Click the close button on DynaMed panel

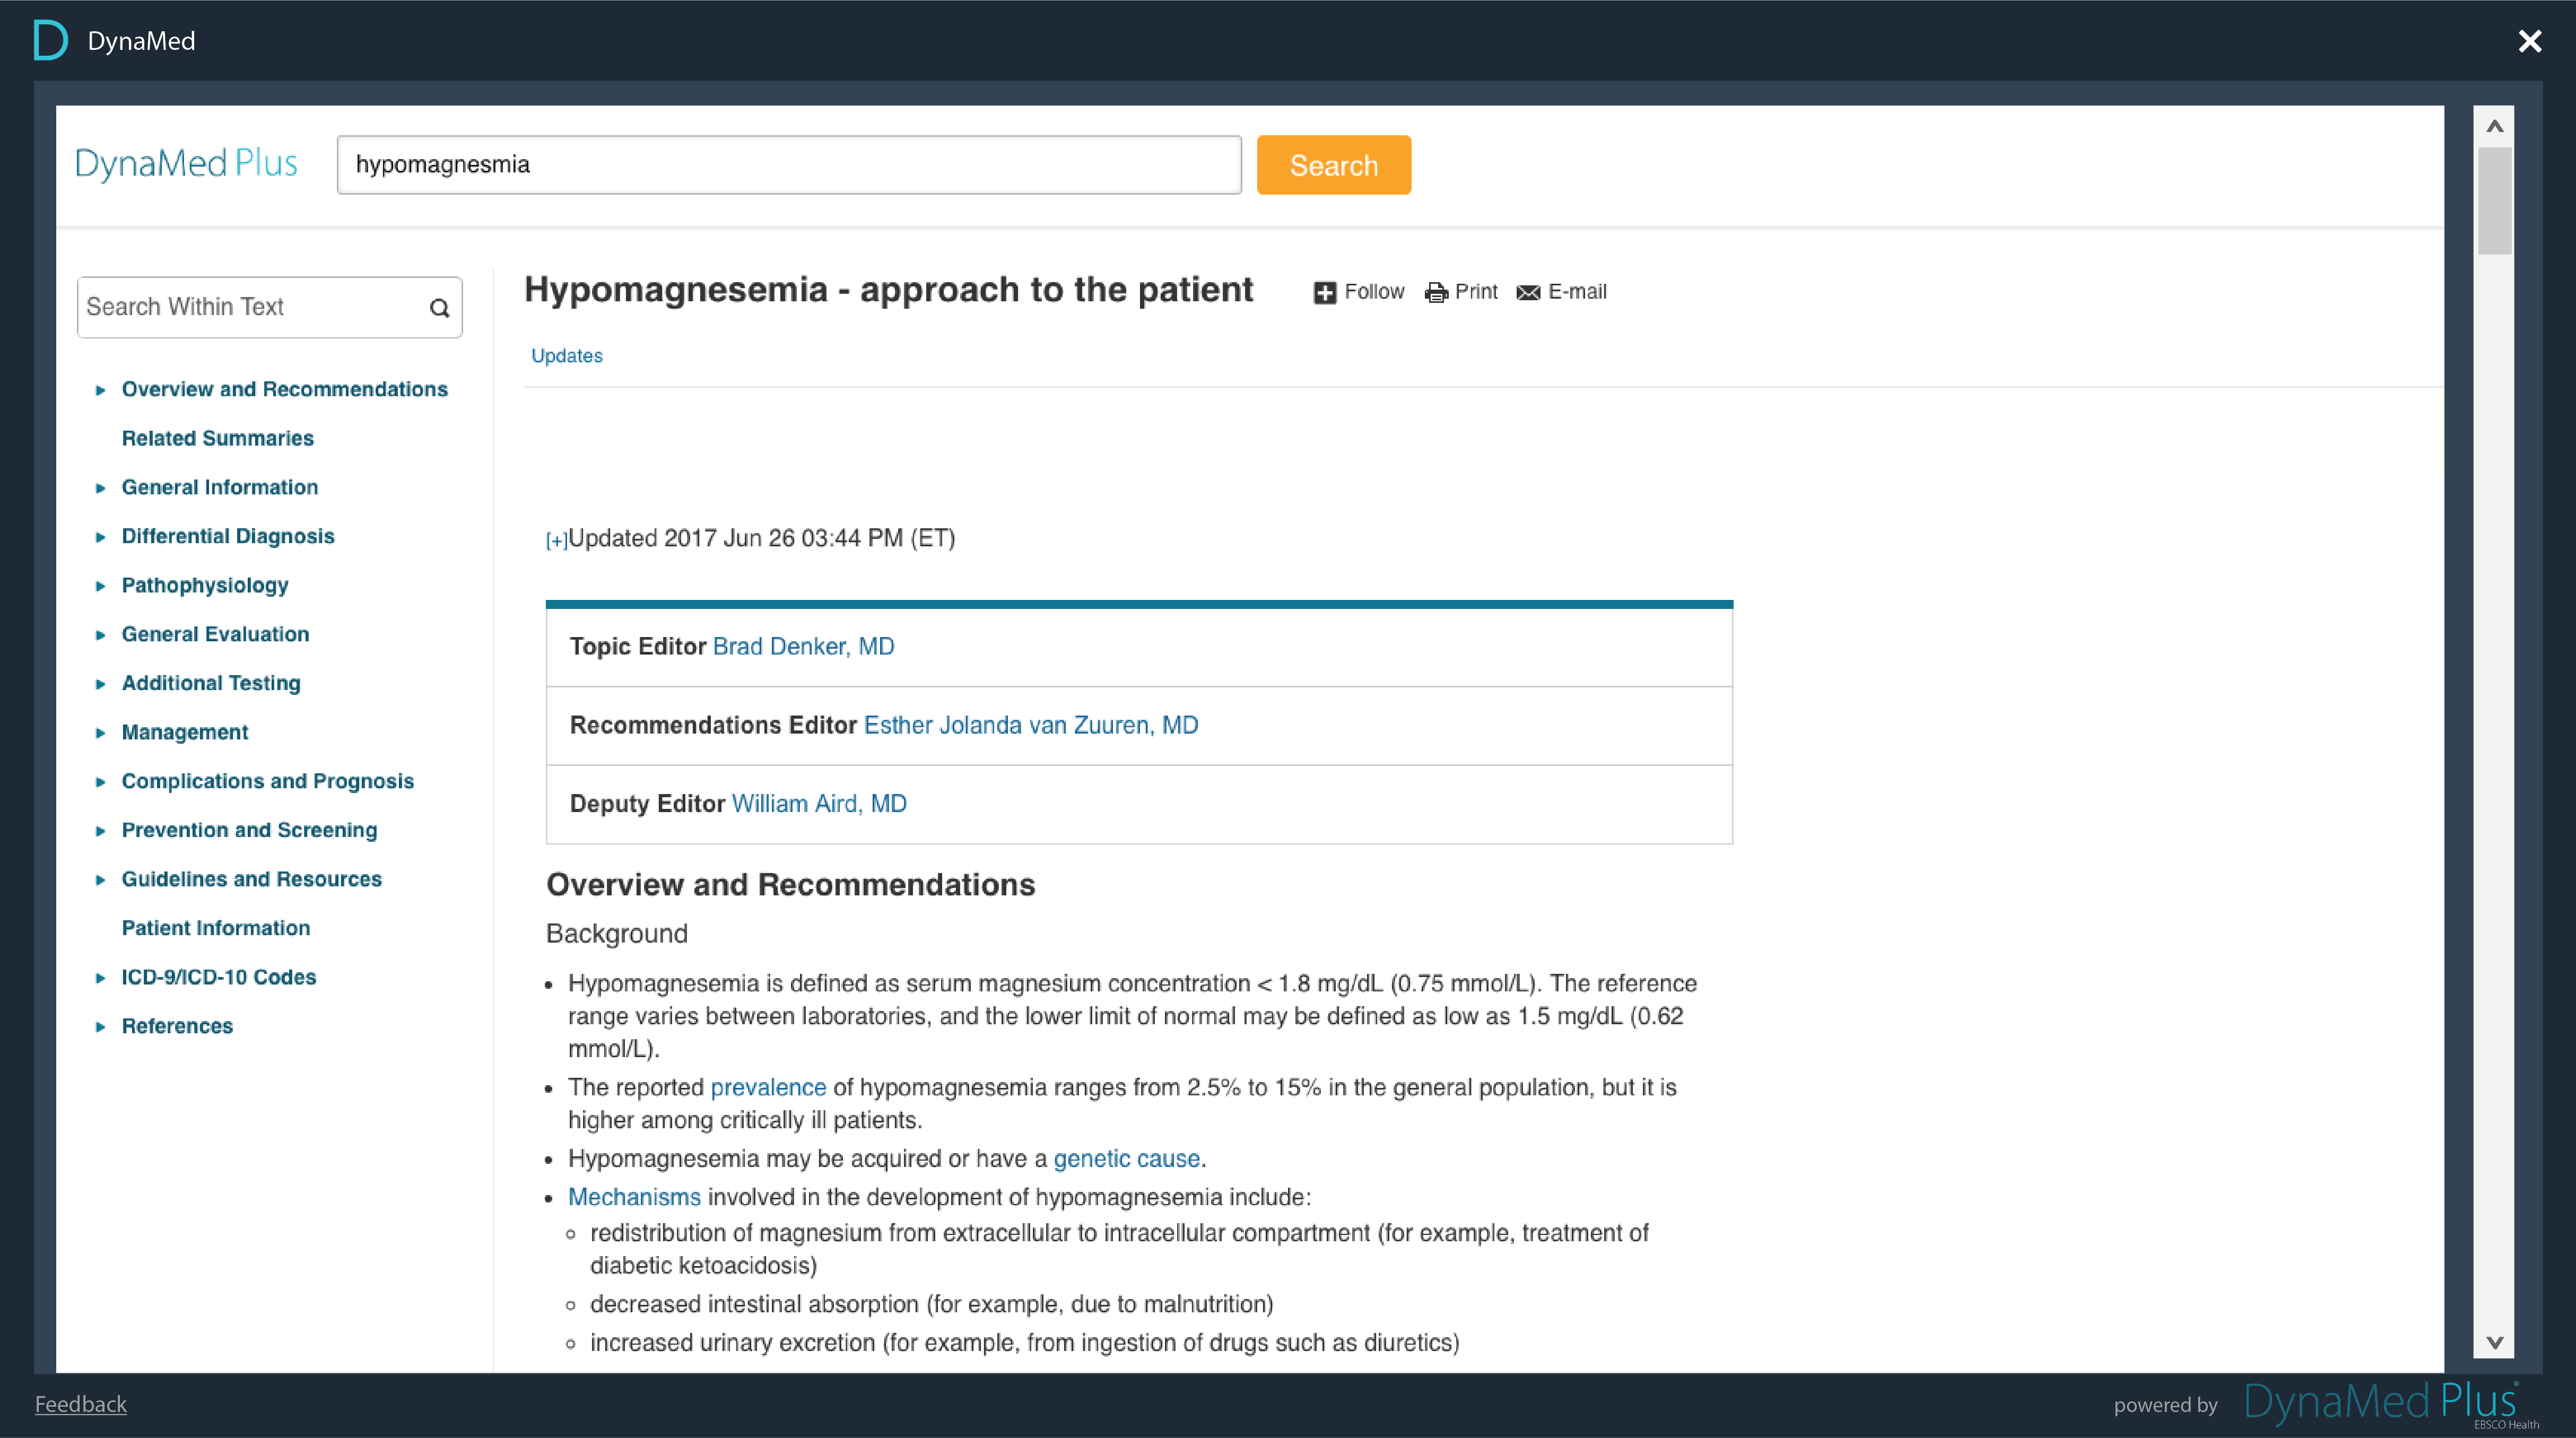pos(2530,39)
